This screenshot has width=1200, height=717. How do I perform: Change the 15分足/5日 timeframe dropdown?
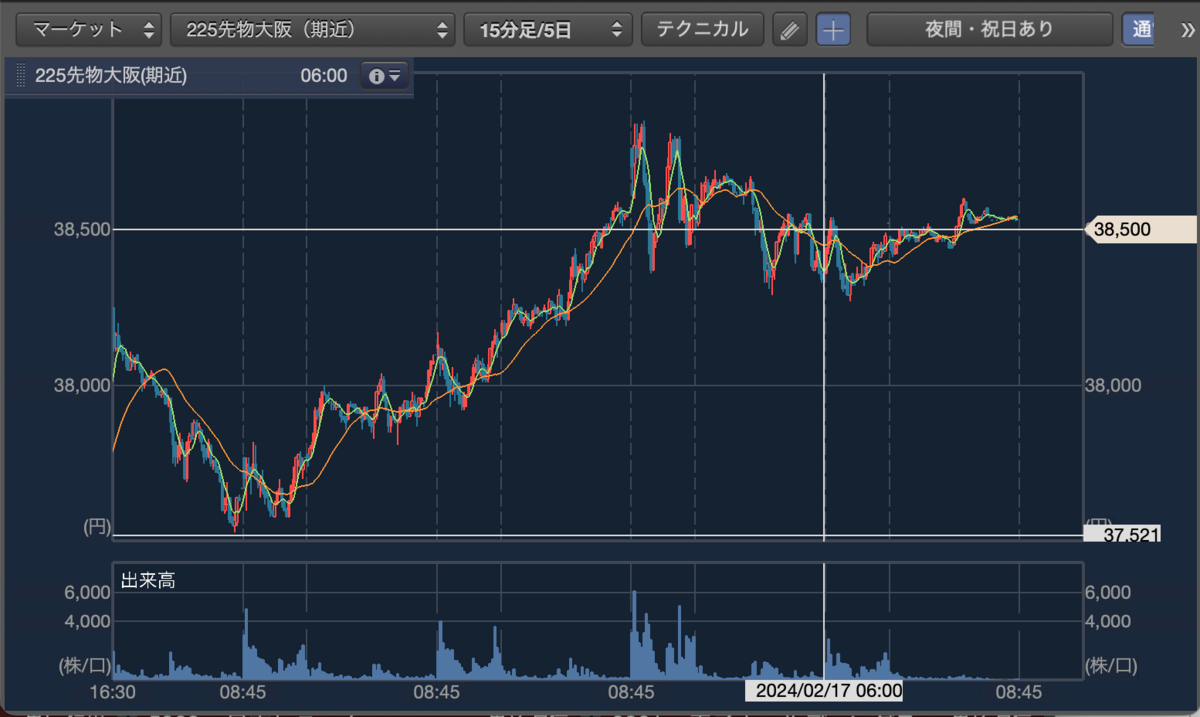pos(548,29)
